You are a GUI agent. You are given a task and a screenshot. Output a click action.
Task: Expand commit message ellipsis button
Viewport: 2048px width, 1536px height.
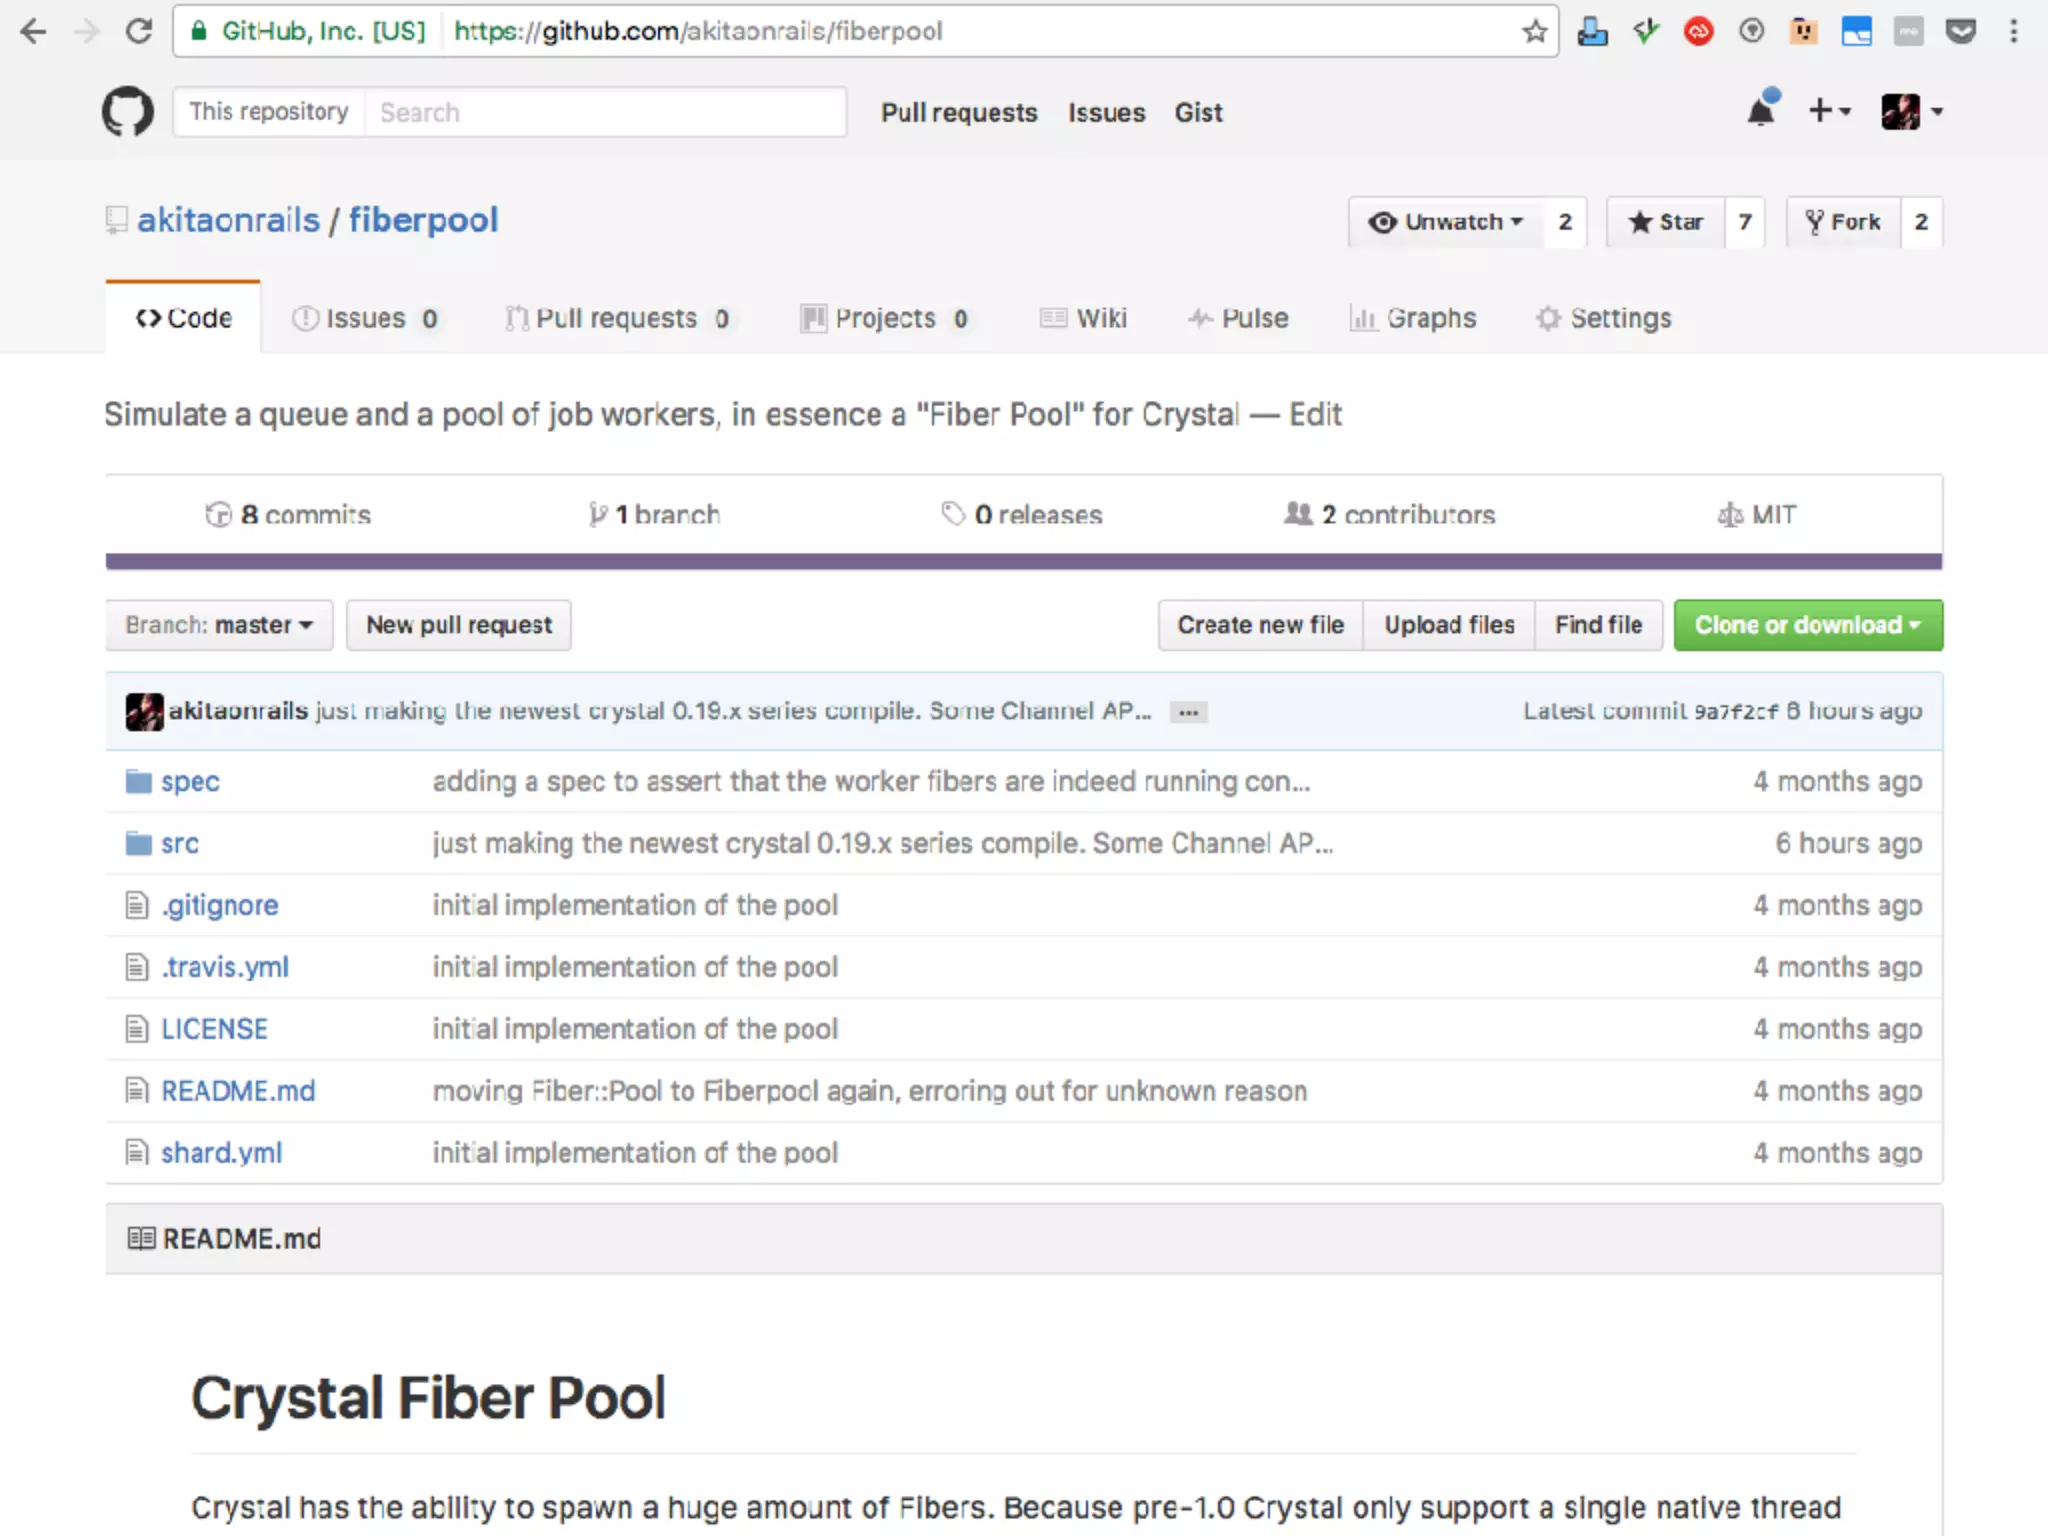[1188, 712]
